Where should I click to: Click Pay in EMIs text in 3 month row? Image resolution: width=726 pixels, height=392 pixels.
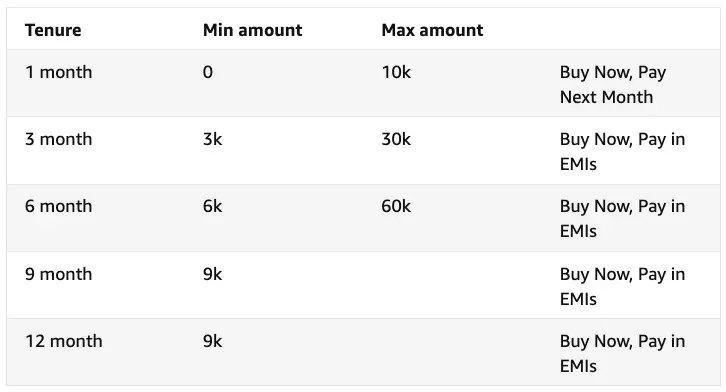click(622, 152)
